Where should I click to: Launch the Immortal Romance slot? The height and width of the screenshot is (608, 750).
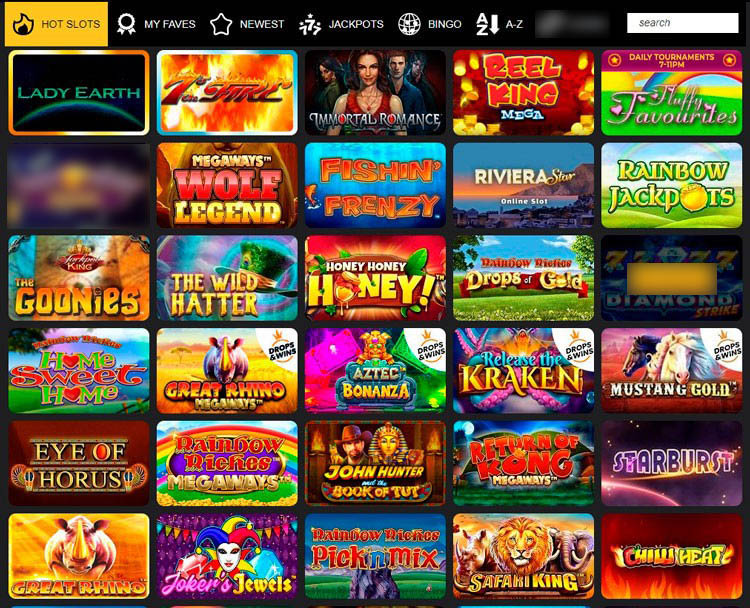pos(375,93)
